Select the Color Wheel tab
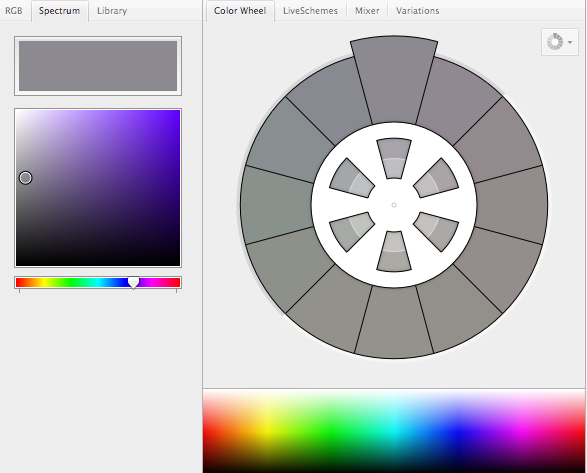This screenshot has width=587, height=473. (240, 11)
